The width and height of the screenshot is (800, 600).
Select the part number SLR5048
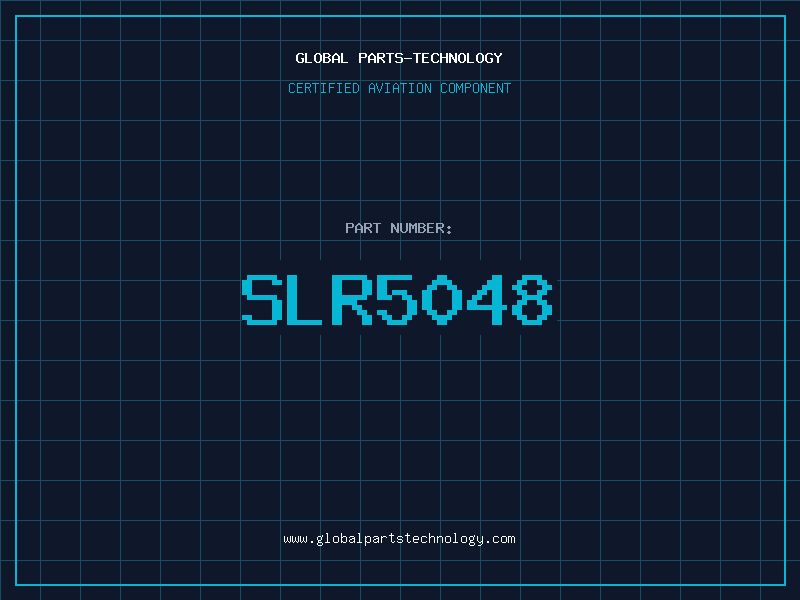click(x=397, y=299)
